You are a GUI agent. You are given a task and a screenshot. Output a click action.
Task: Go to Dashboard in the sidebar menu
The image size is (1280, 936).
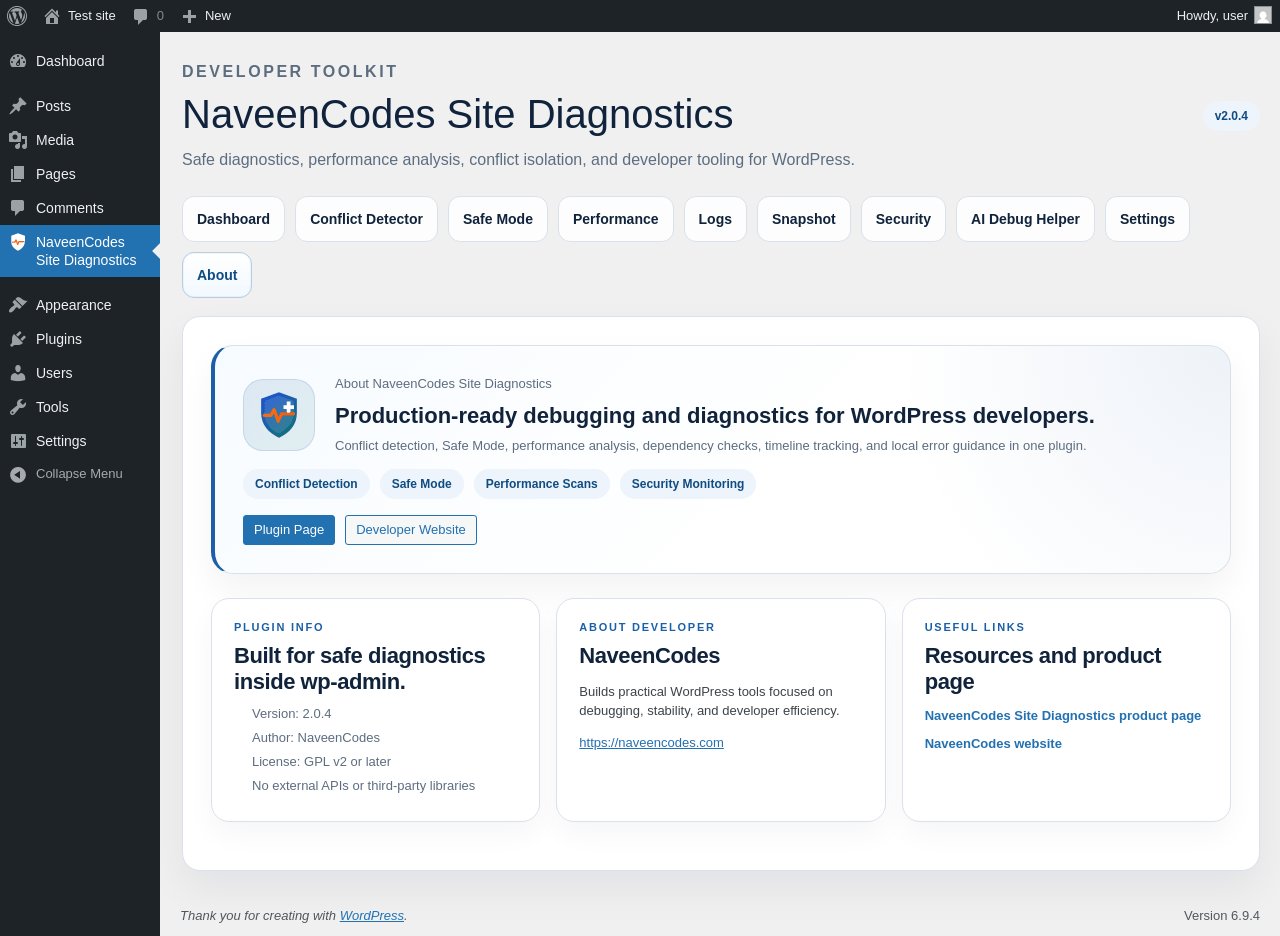tap(80, 61)
